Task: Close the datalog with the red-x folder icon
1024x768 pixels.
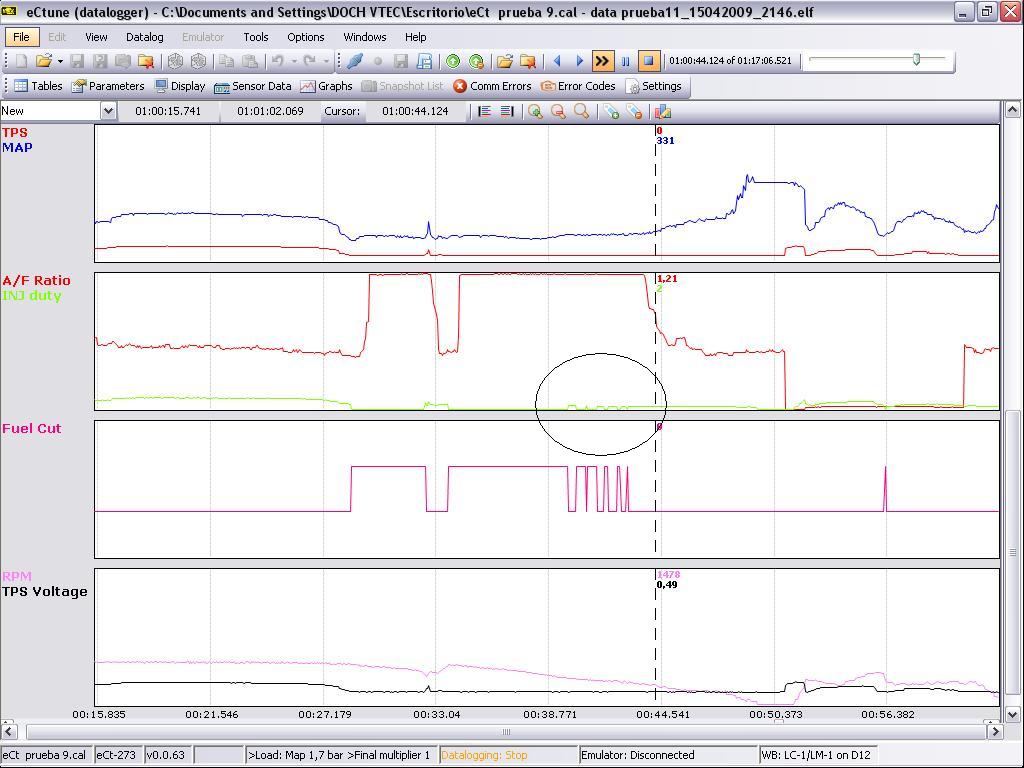Action: click(x=528, y=61)
